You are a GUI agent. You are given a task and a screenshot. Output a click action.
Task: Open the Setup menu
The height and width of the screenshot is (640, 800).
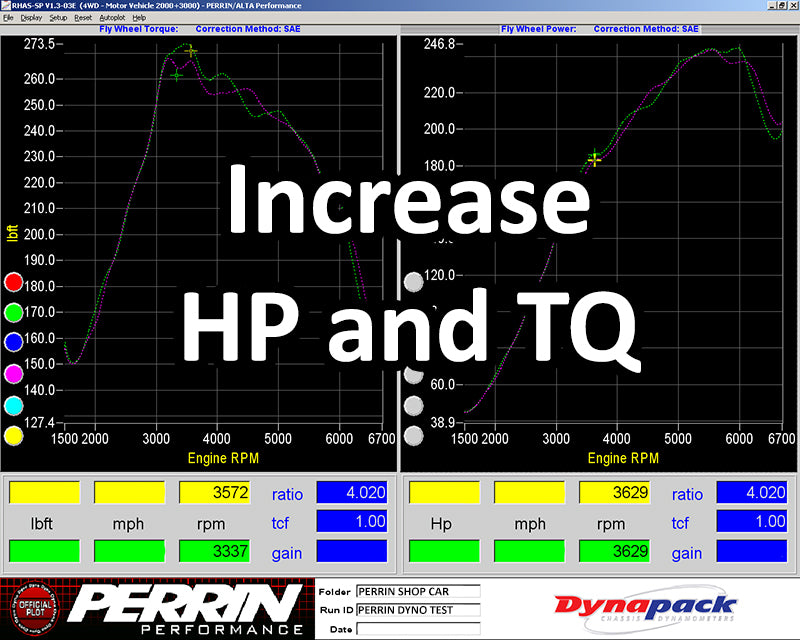tap(58, 18)
